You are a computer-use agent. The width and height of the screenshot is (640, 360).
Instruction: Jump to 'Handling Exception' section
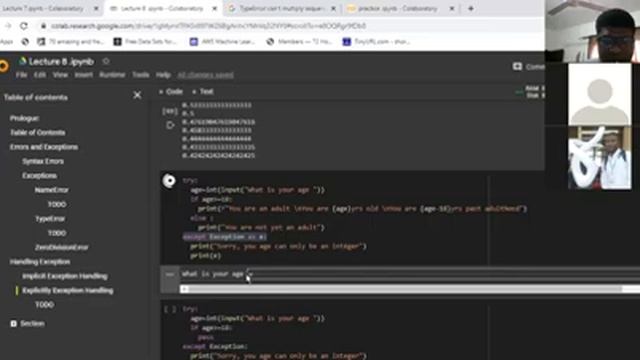[x=40, y=262]
